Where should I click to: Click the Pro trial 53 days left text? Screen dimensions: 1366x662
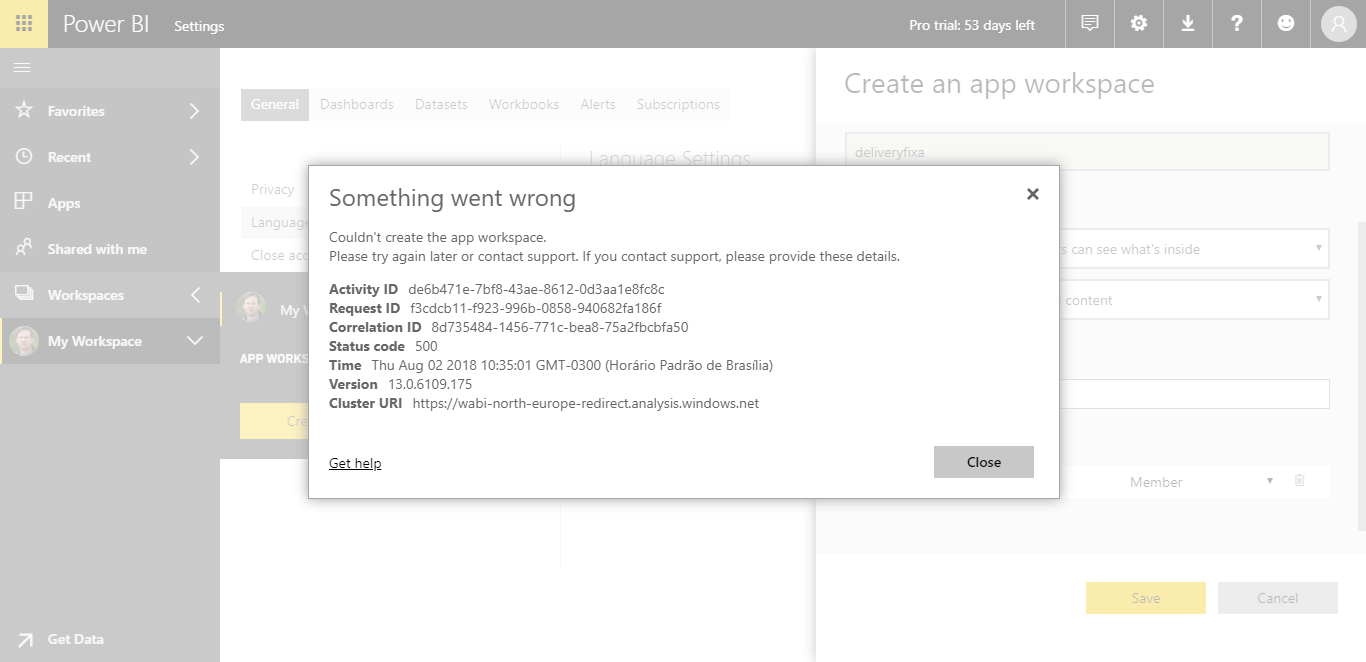[x=972, y=25]
